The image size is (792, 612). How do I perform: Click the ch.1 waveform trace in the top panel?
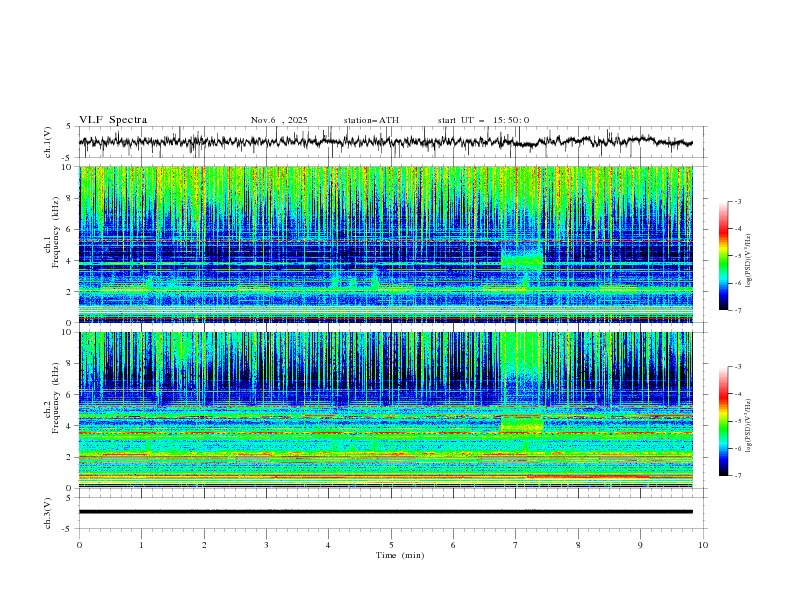pyautogui.click(x=385, y=142)
